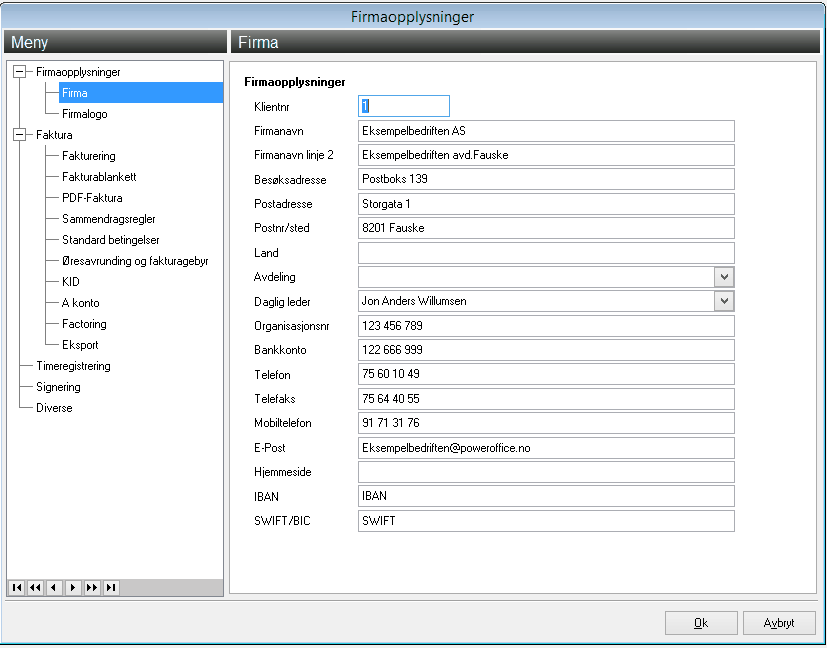Open Sammendragsregler item
This screenshot has height=648, width=827.
109,219
